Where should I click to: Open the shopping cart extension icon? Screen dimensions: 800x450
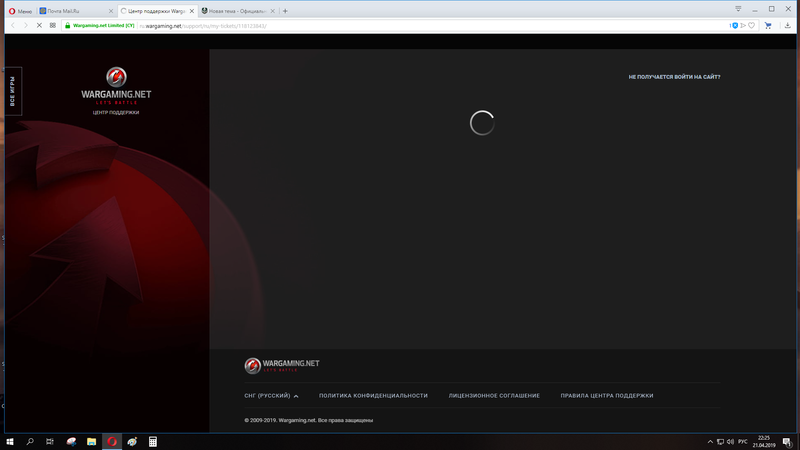tap(768, 26)
